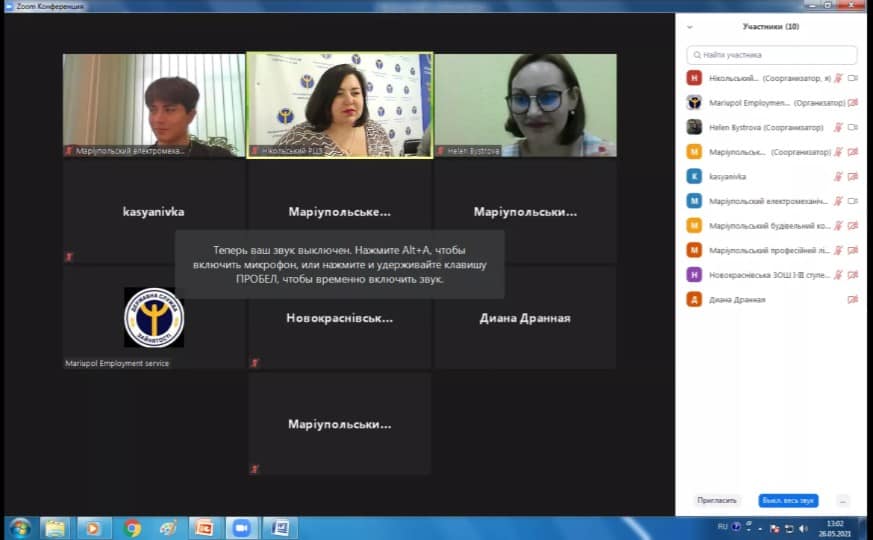Select Helen Bystrova's video tile
The image size is (873, 540).
pyautogui.click(x=525, y=105)
